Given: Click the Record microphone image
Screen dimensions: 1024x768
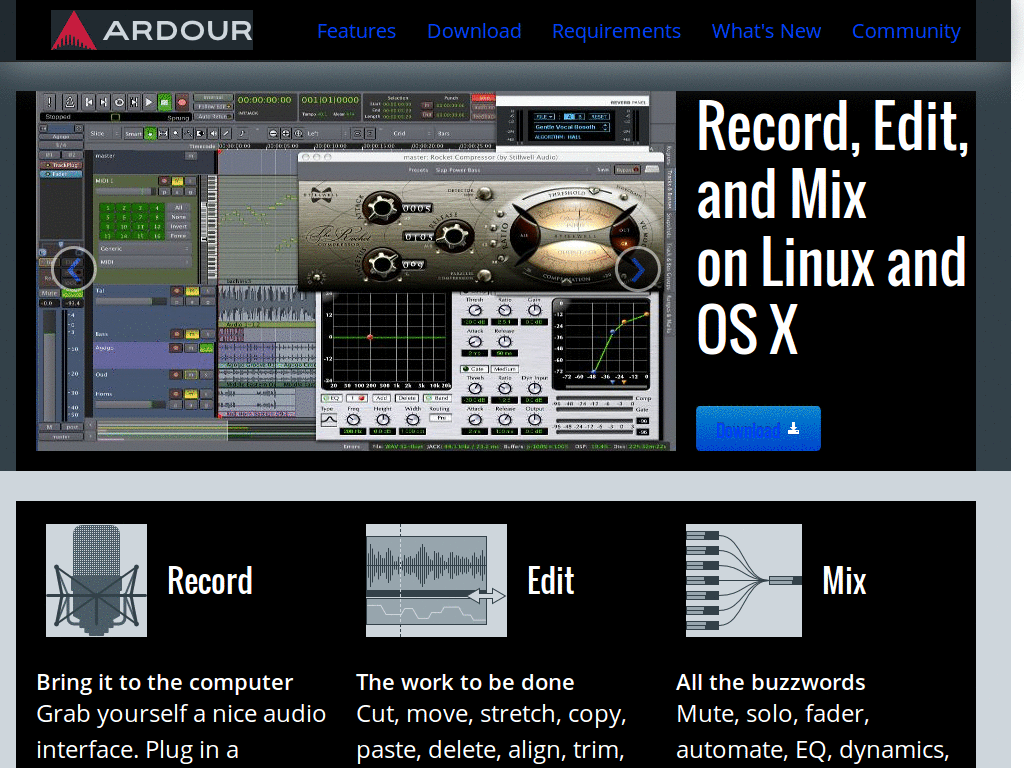Looking at the screenshot, I should (97, 580).
